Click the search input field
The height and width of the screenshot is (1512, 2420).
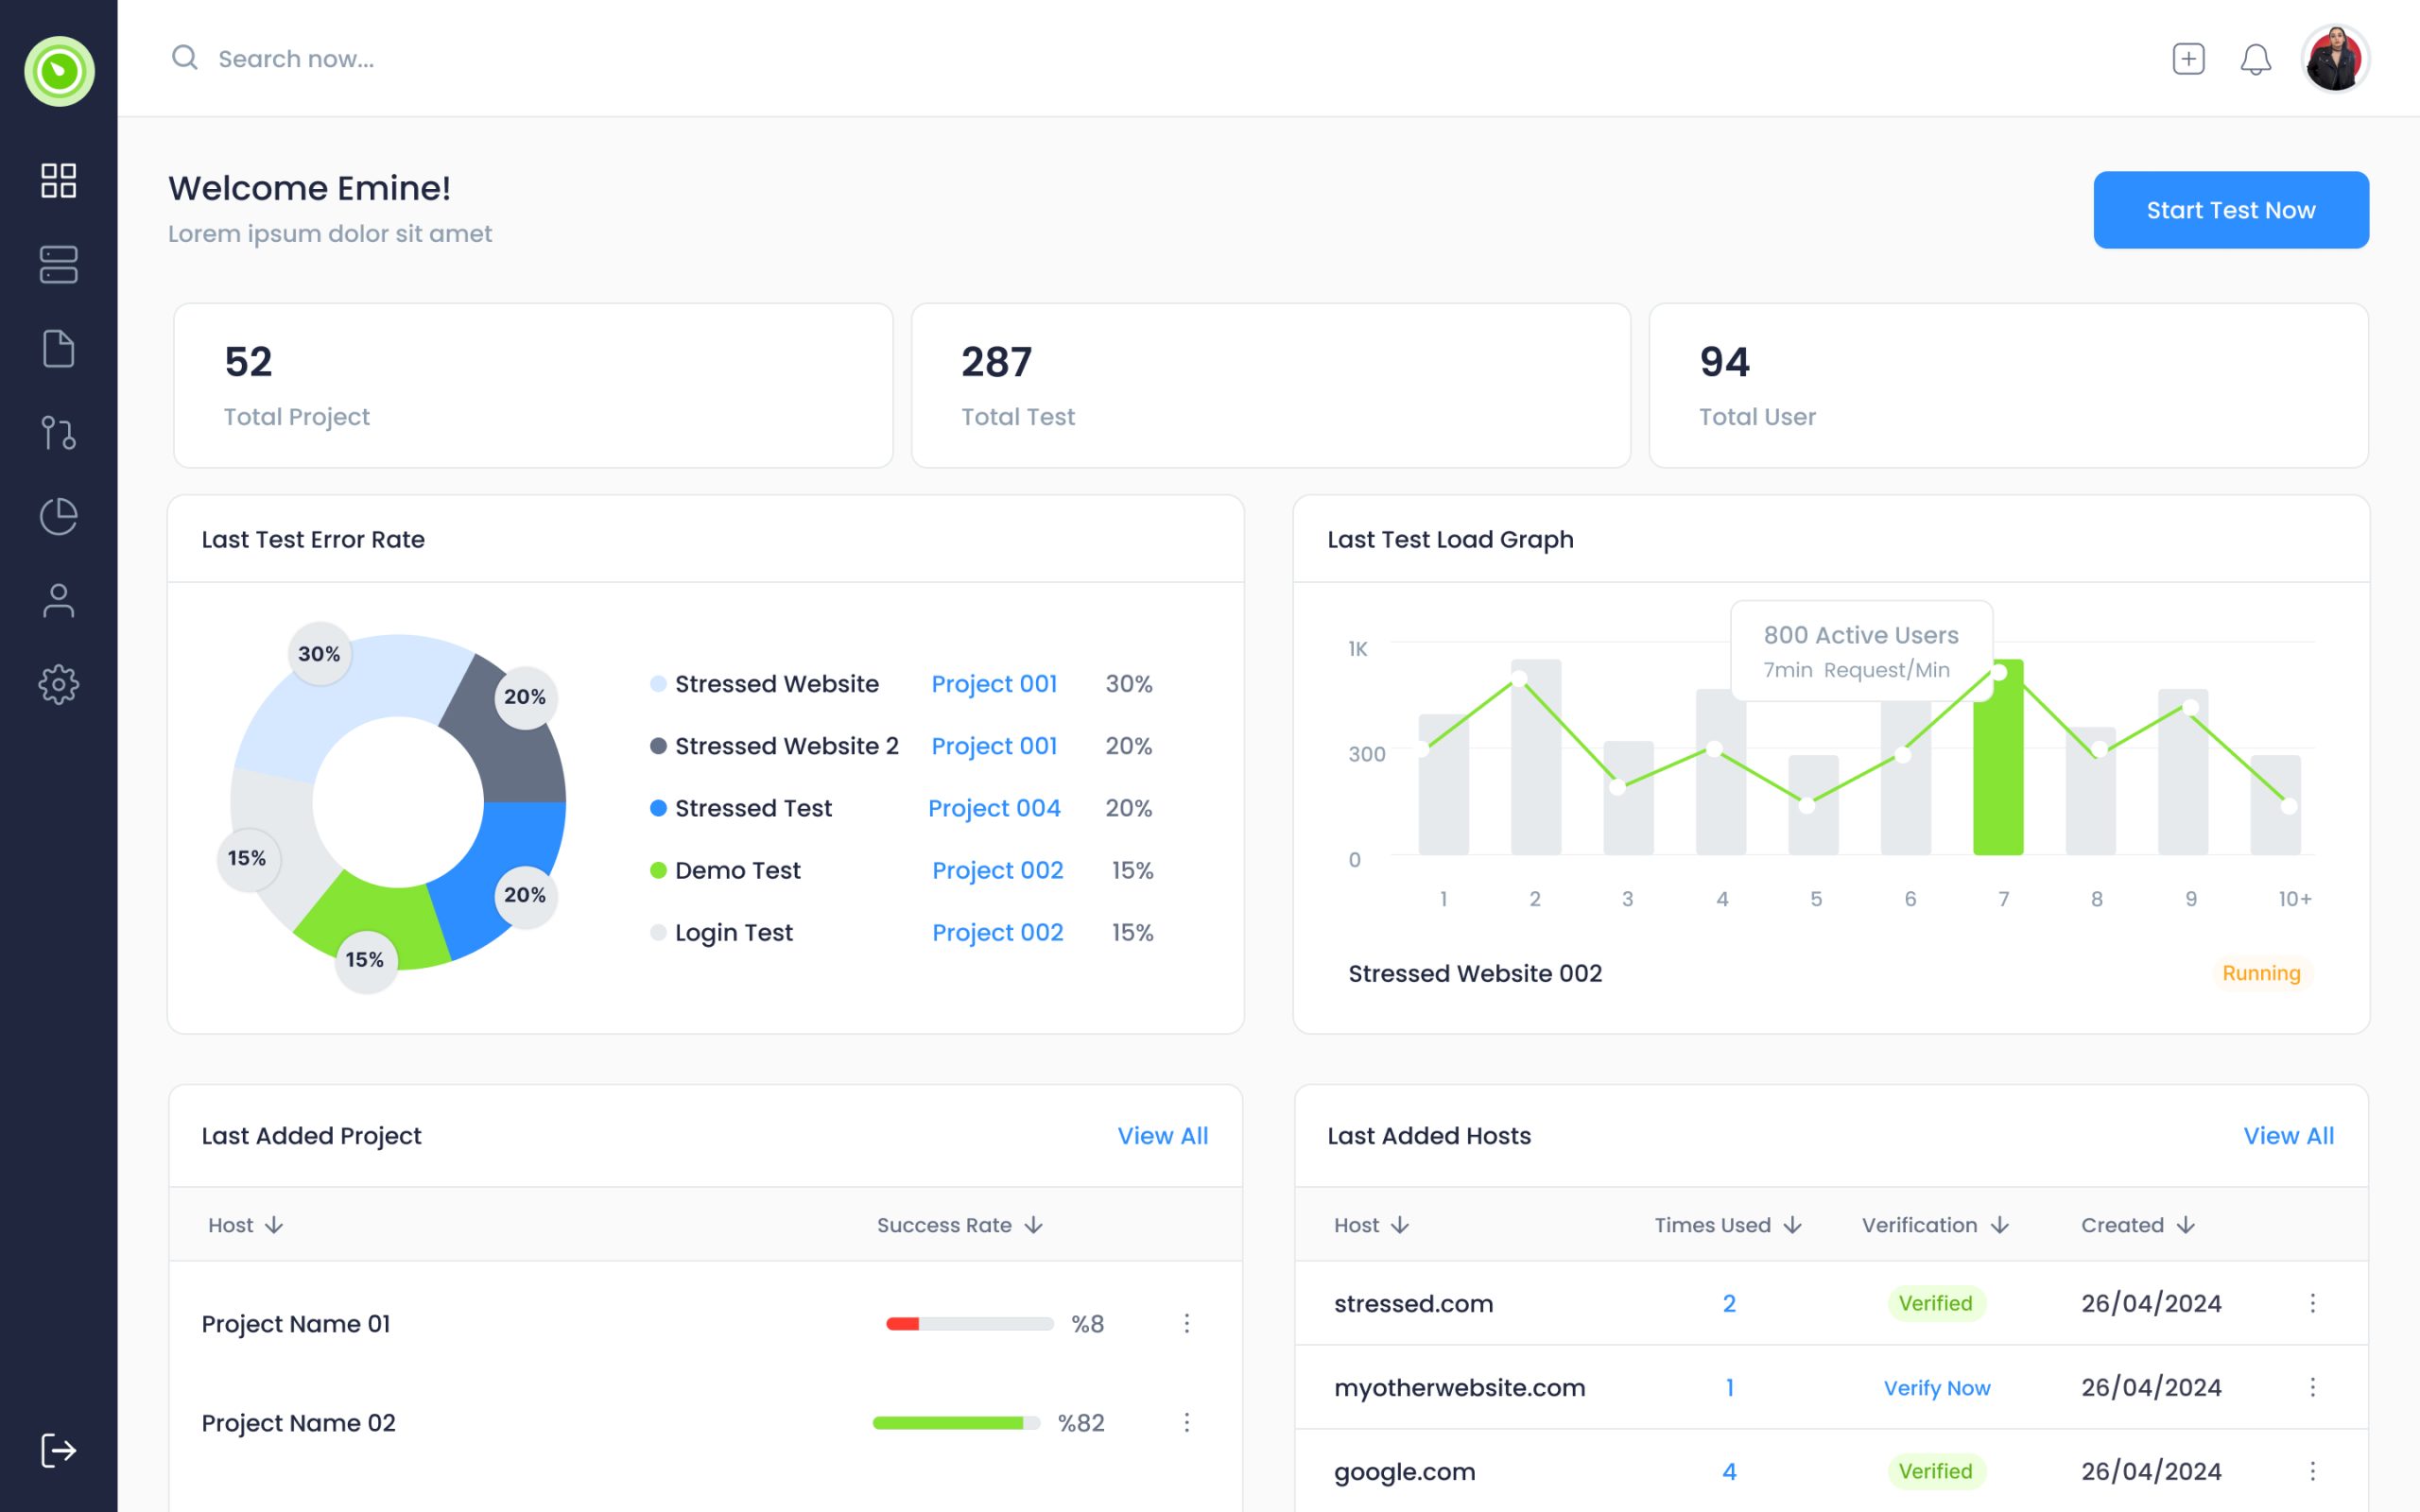pyautogui.click(x=295, y=58)
